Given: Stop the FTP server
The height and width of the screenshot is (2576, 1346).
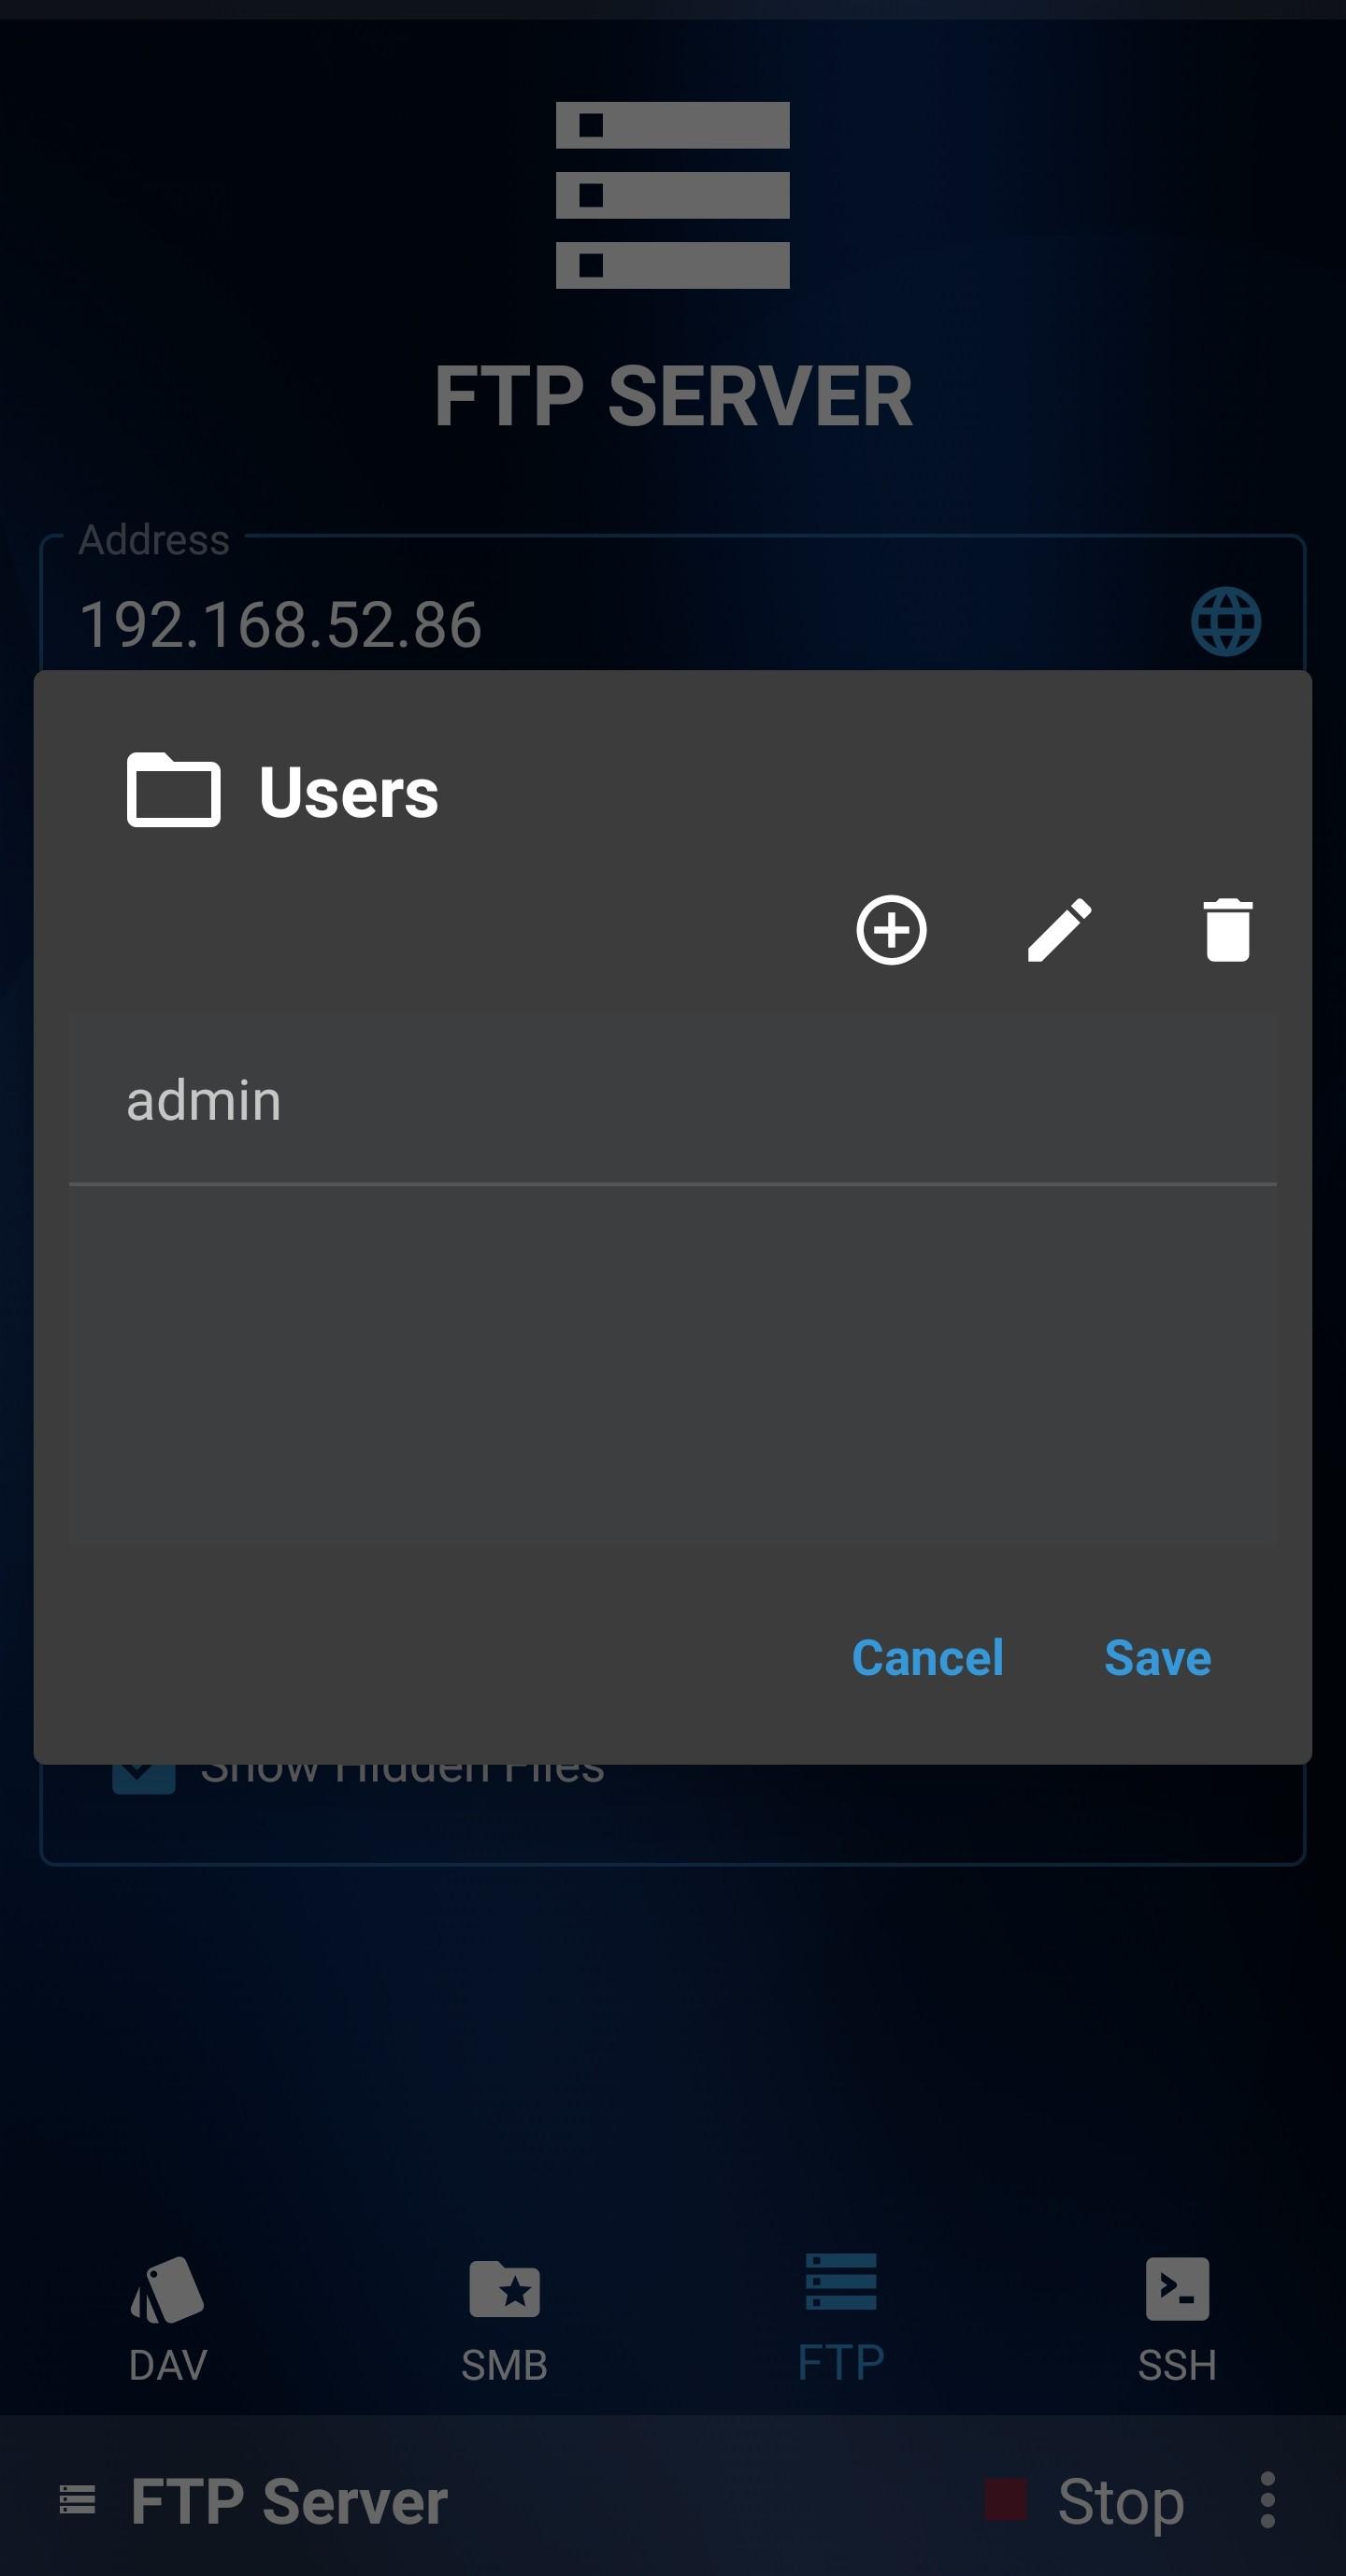Looking at the screenshot, I should pyautogui.click(x=1085, y=2501).
